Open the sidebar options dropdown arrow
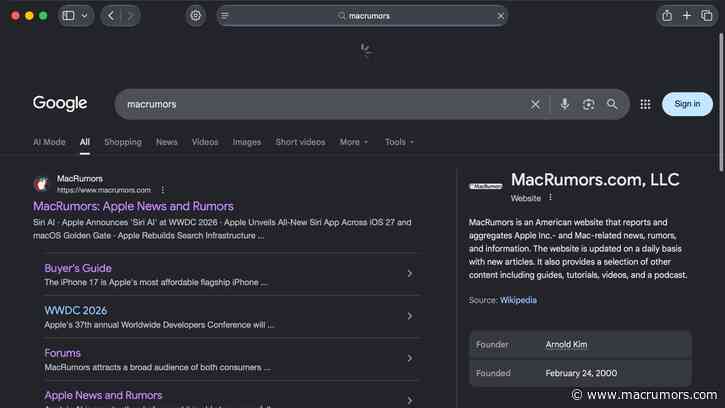This screenshot has width=725, height=408. coord(85,16)
